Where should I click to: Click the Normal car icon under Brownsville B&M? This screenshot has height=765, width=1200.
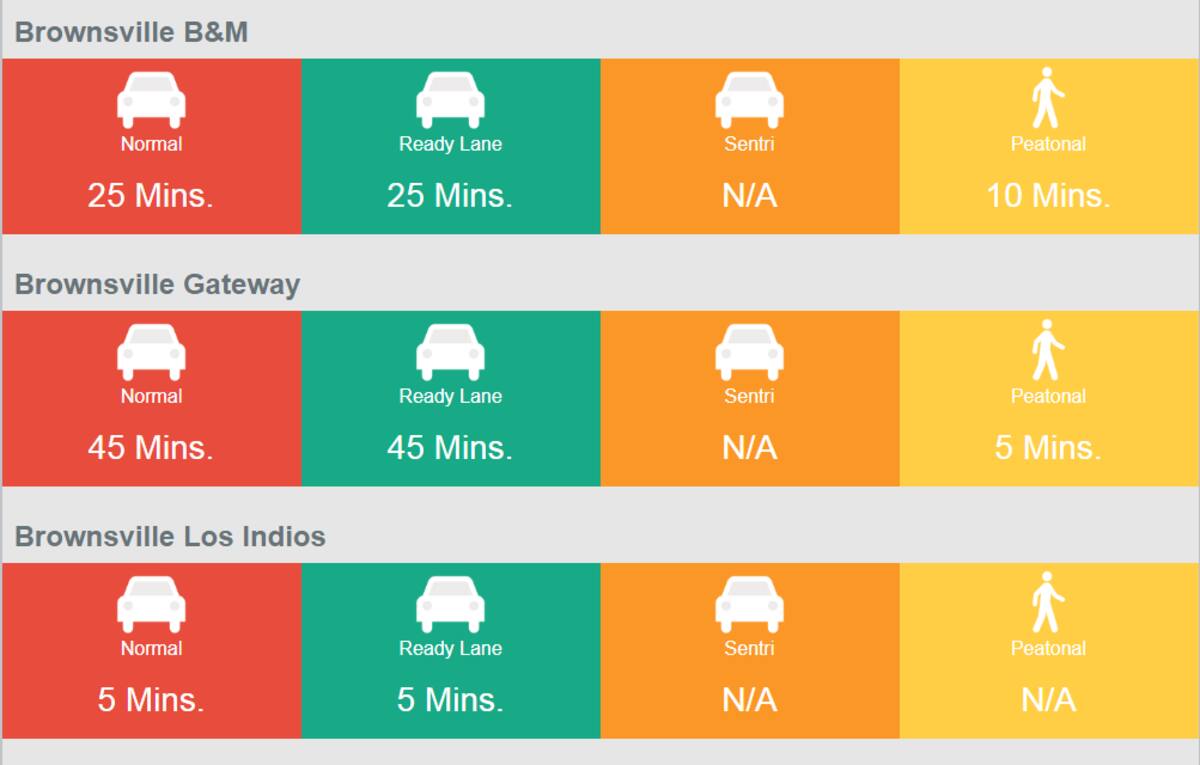[x=151, y=100]
